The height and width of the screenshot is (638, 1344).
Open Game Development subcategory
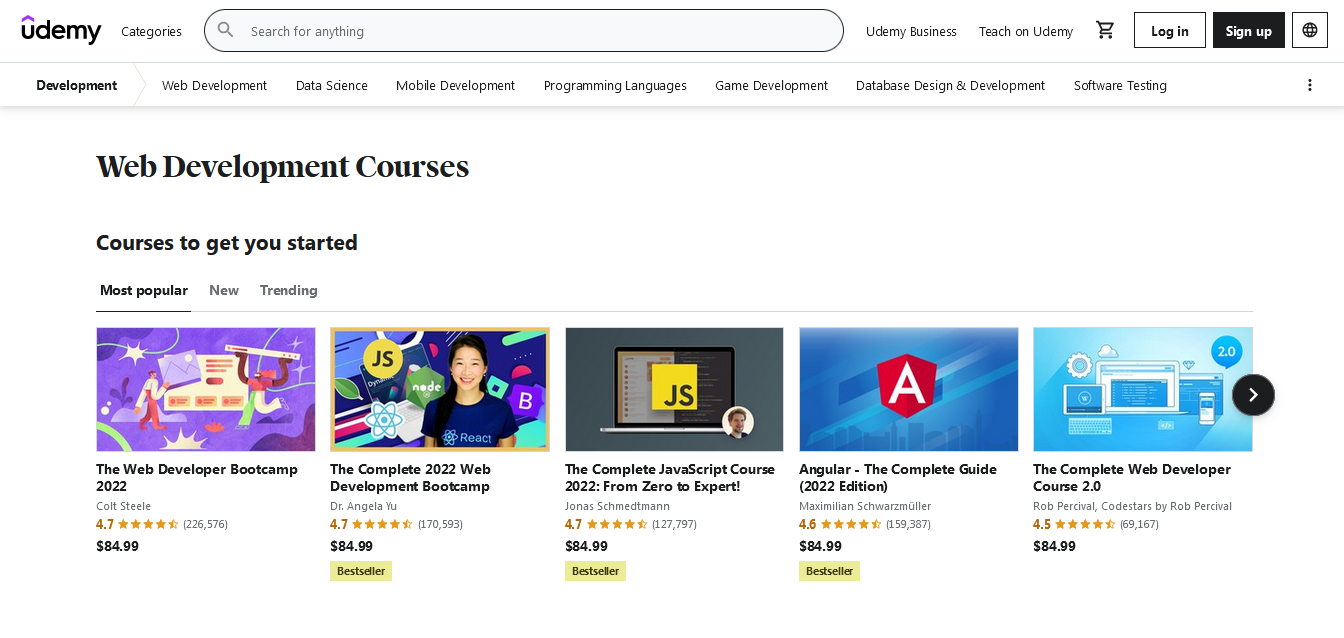[x=771, y=85]
